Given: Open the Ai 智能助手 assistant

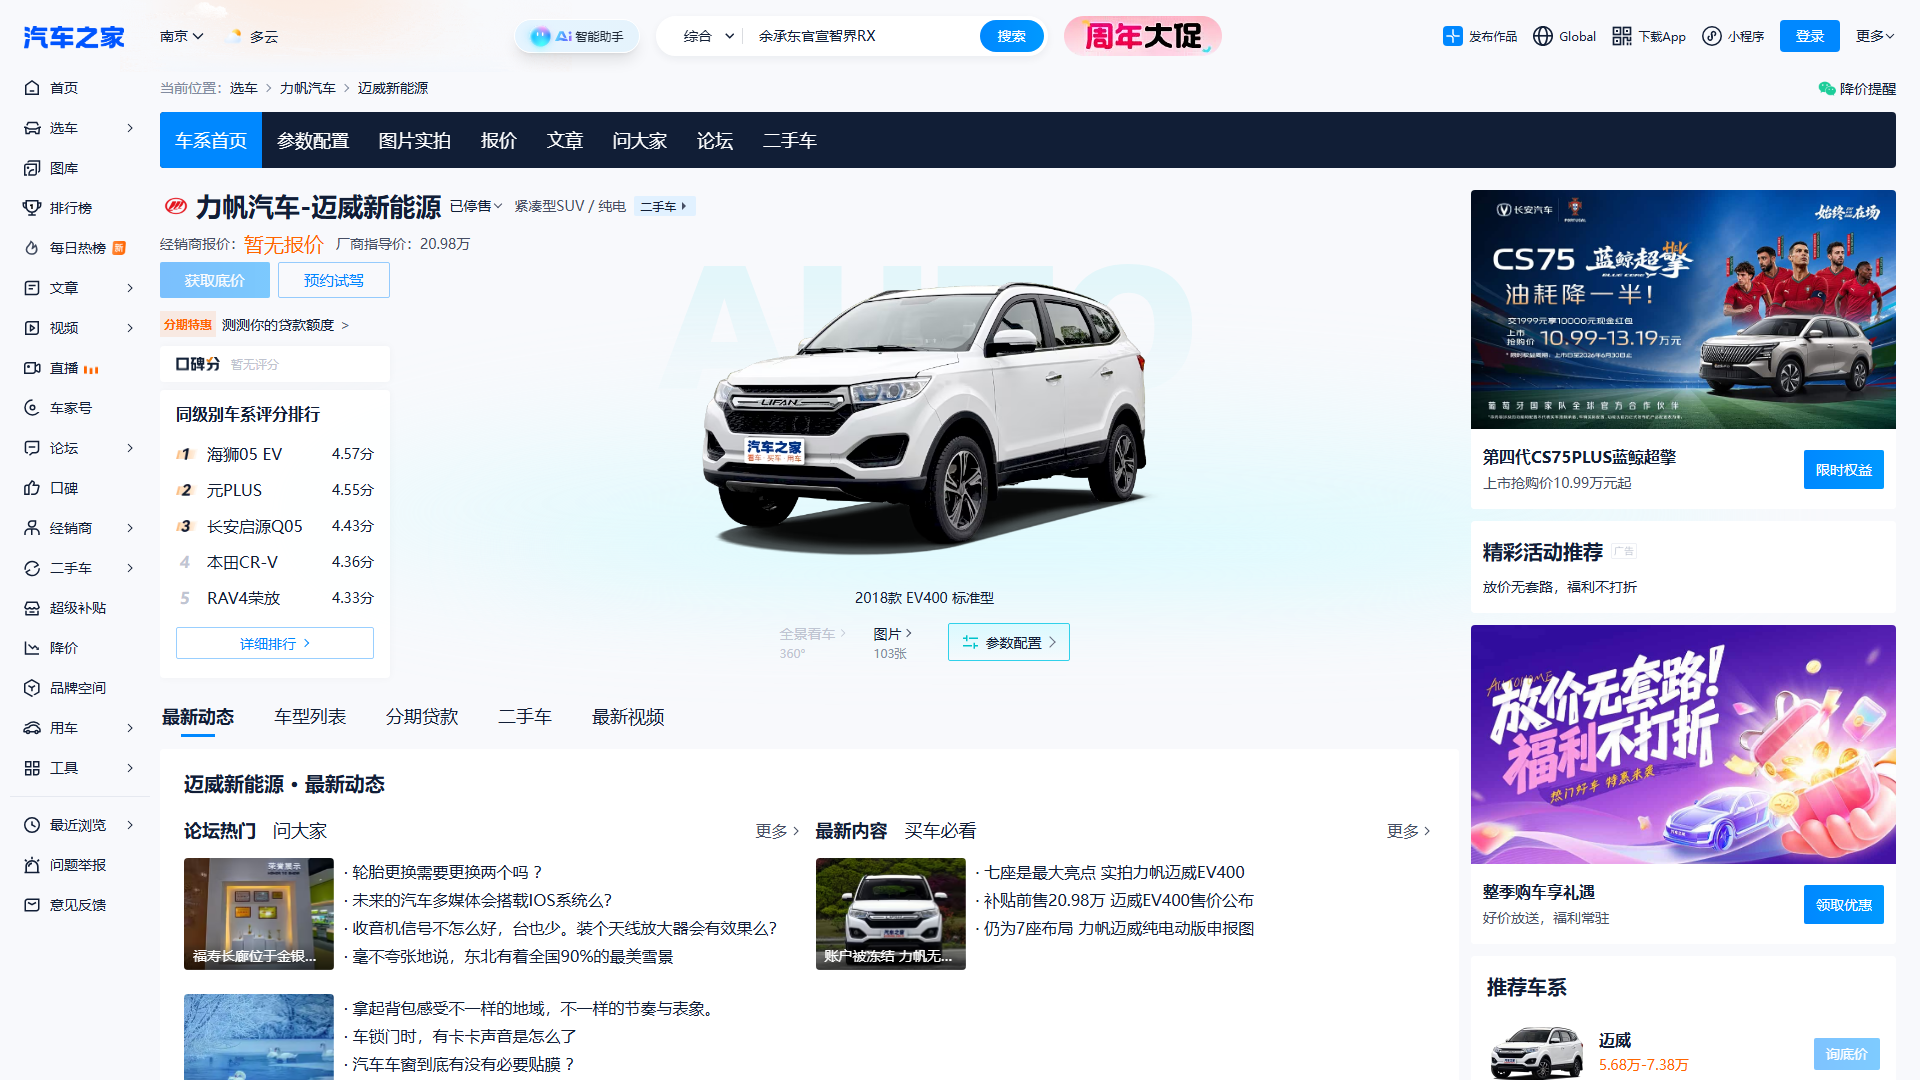Looking at the screenshot, I should click(x=577, y=36).
